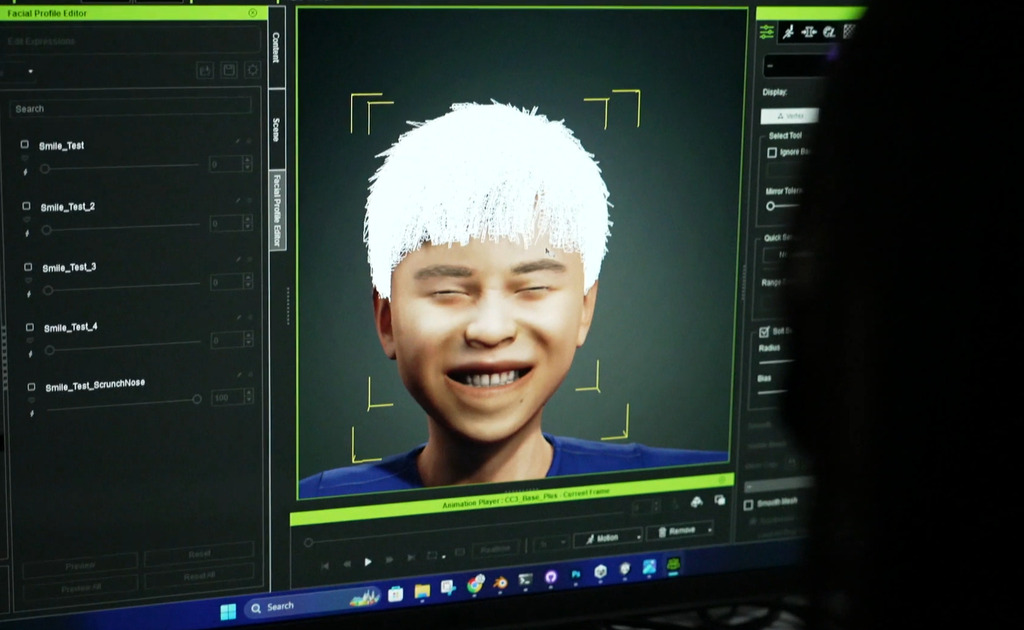Open the Blender icon in taskbar
This screenshot has width=1024, height=630.
click(500, 582)
